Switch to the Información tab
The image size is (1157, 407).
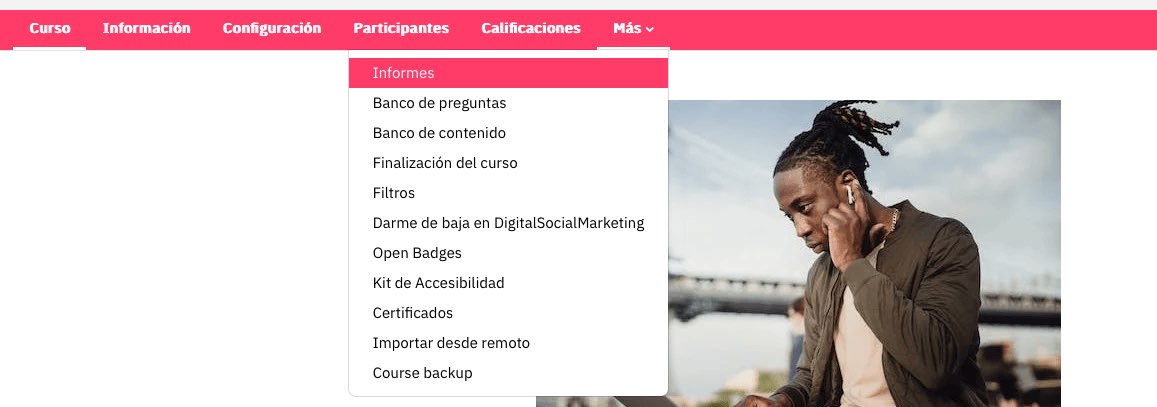tap(147, 29)
